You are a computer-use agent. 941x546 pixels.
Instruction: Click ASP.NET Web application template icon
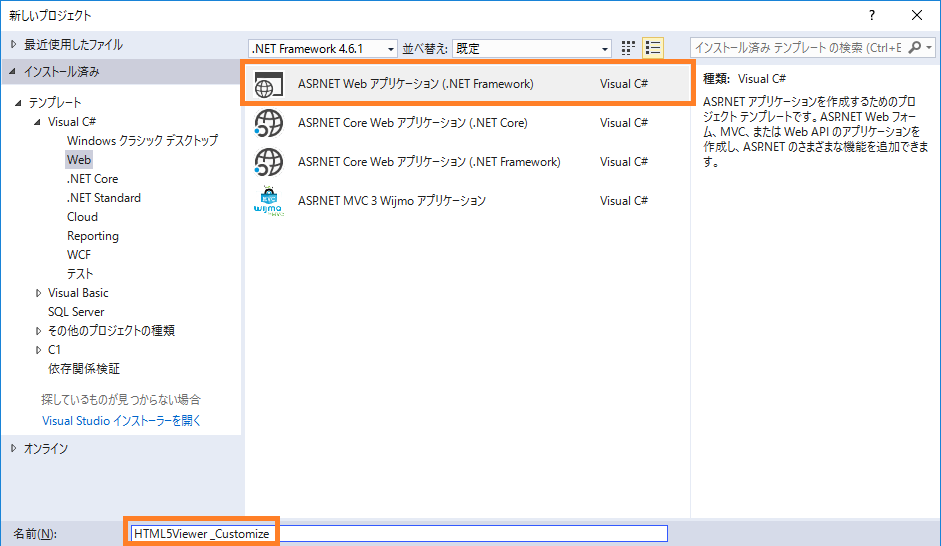pos(268,85)
